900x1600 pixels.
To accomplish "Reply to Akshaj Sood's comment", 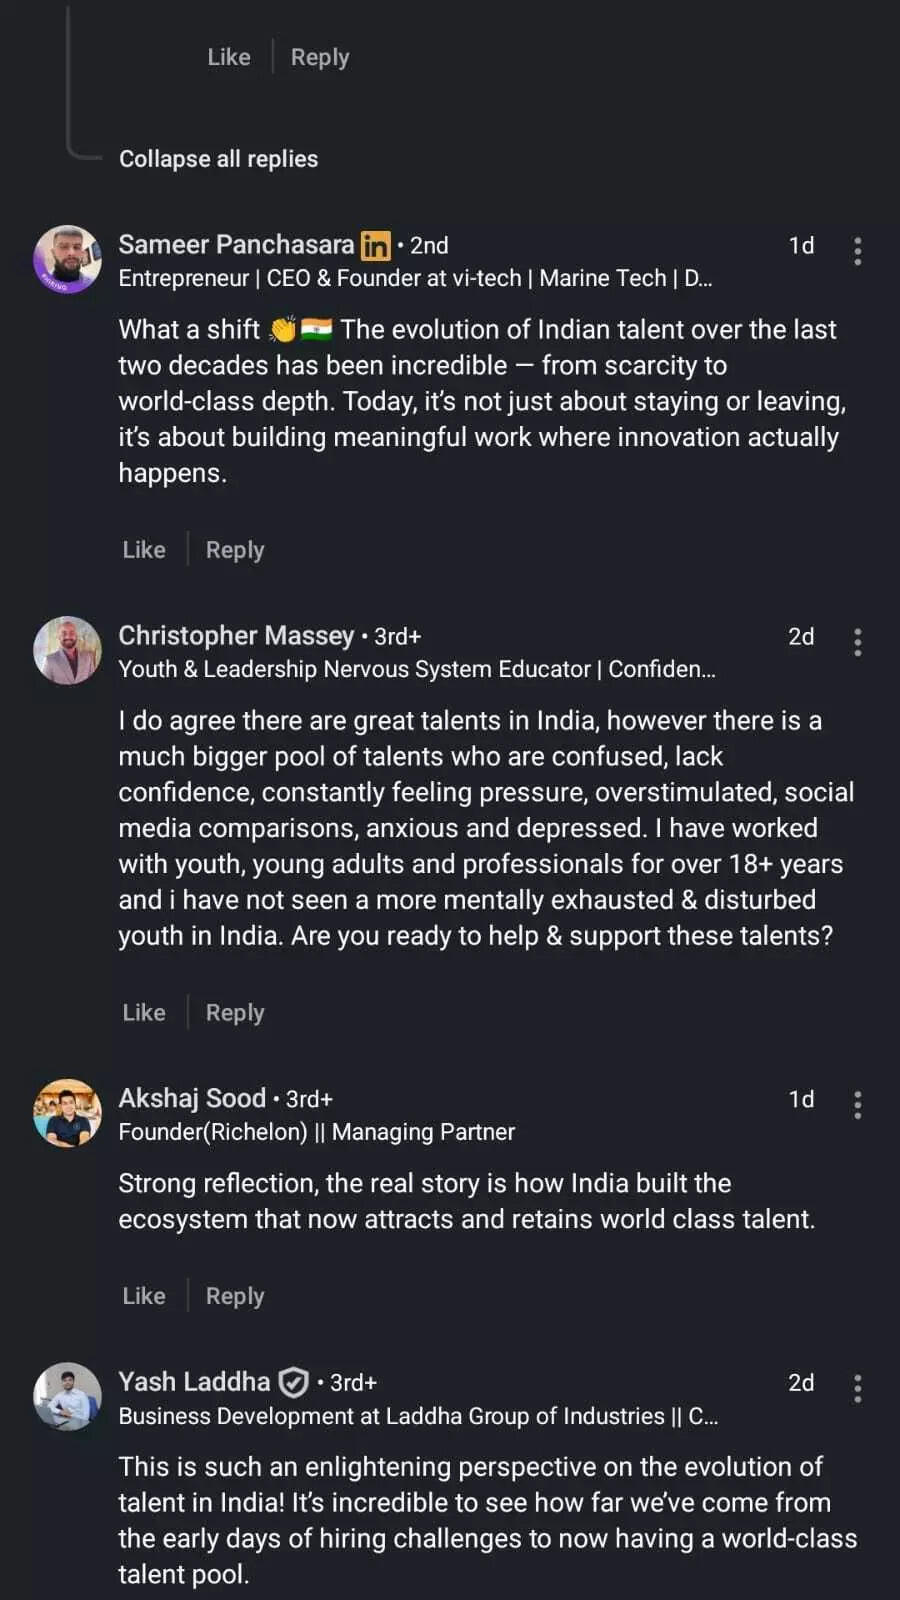I will [235, 1295].
